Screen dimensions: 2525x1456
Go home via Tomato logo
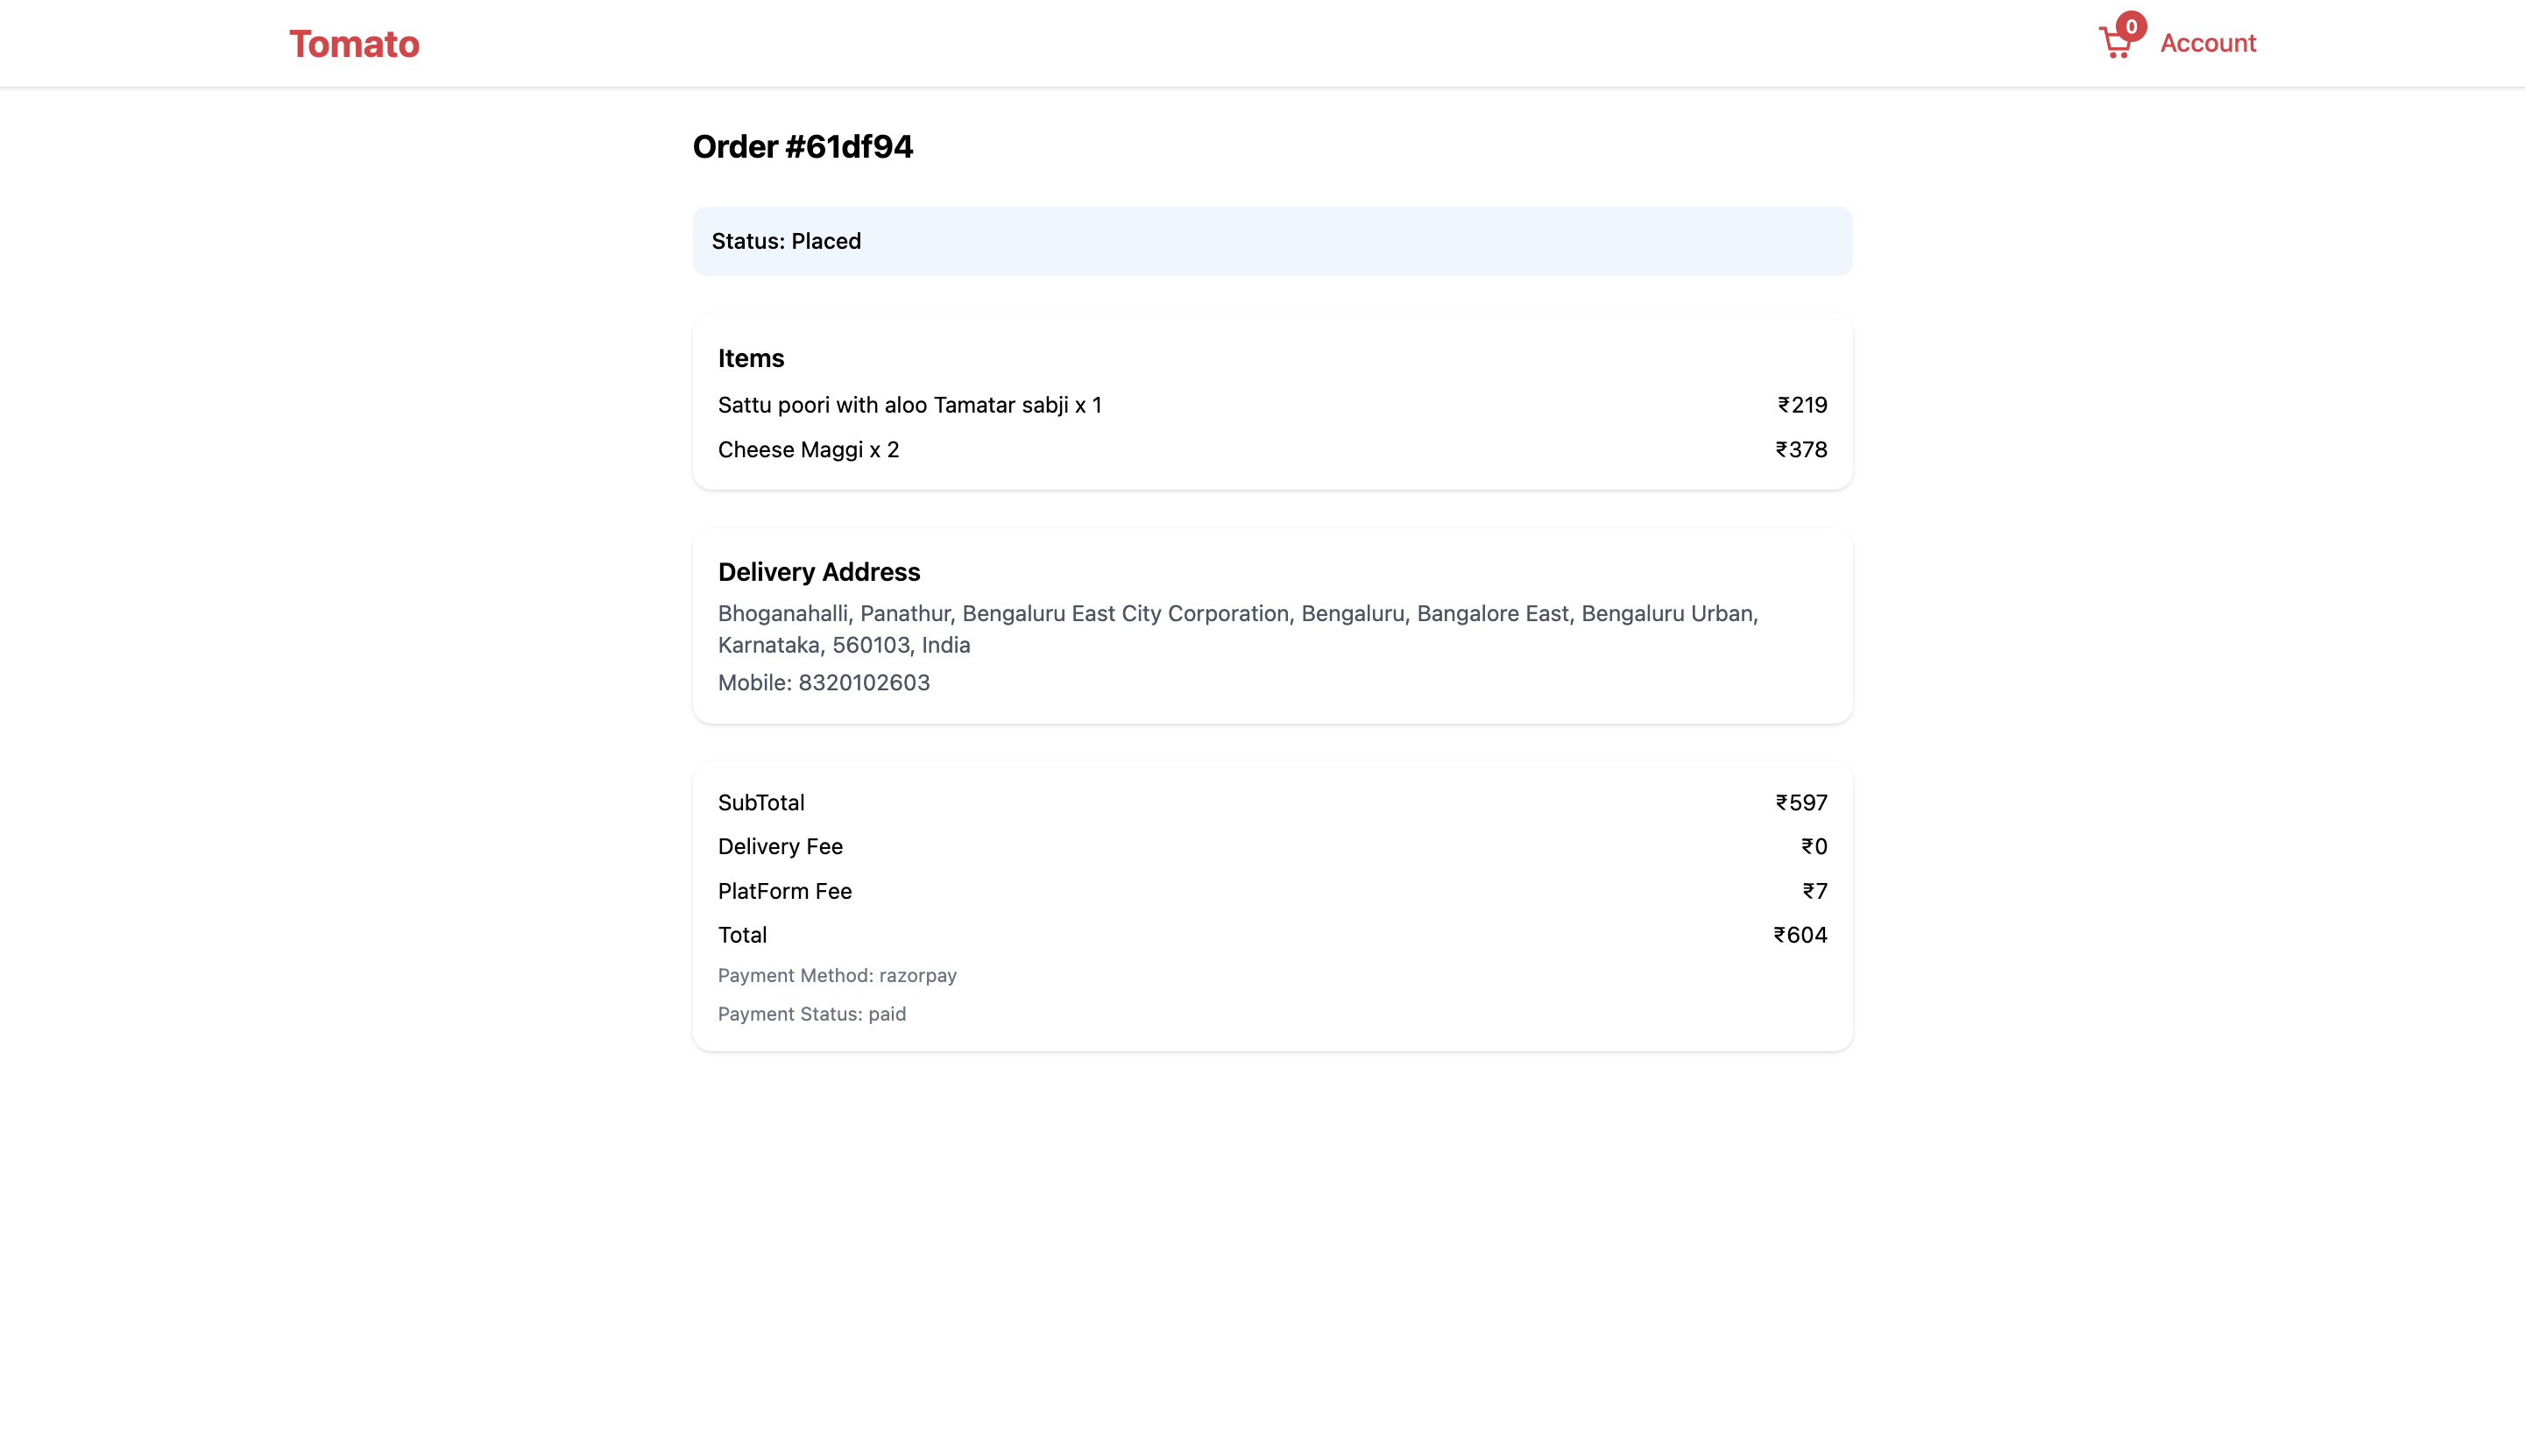[354, 44]
